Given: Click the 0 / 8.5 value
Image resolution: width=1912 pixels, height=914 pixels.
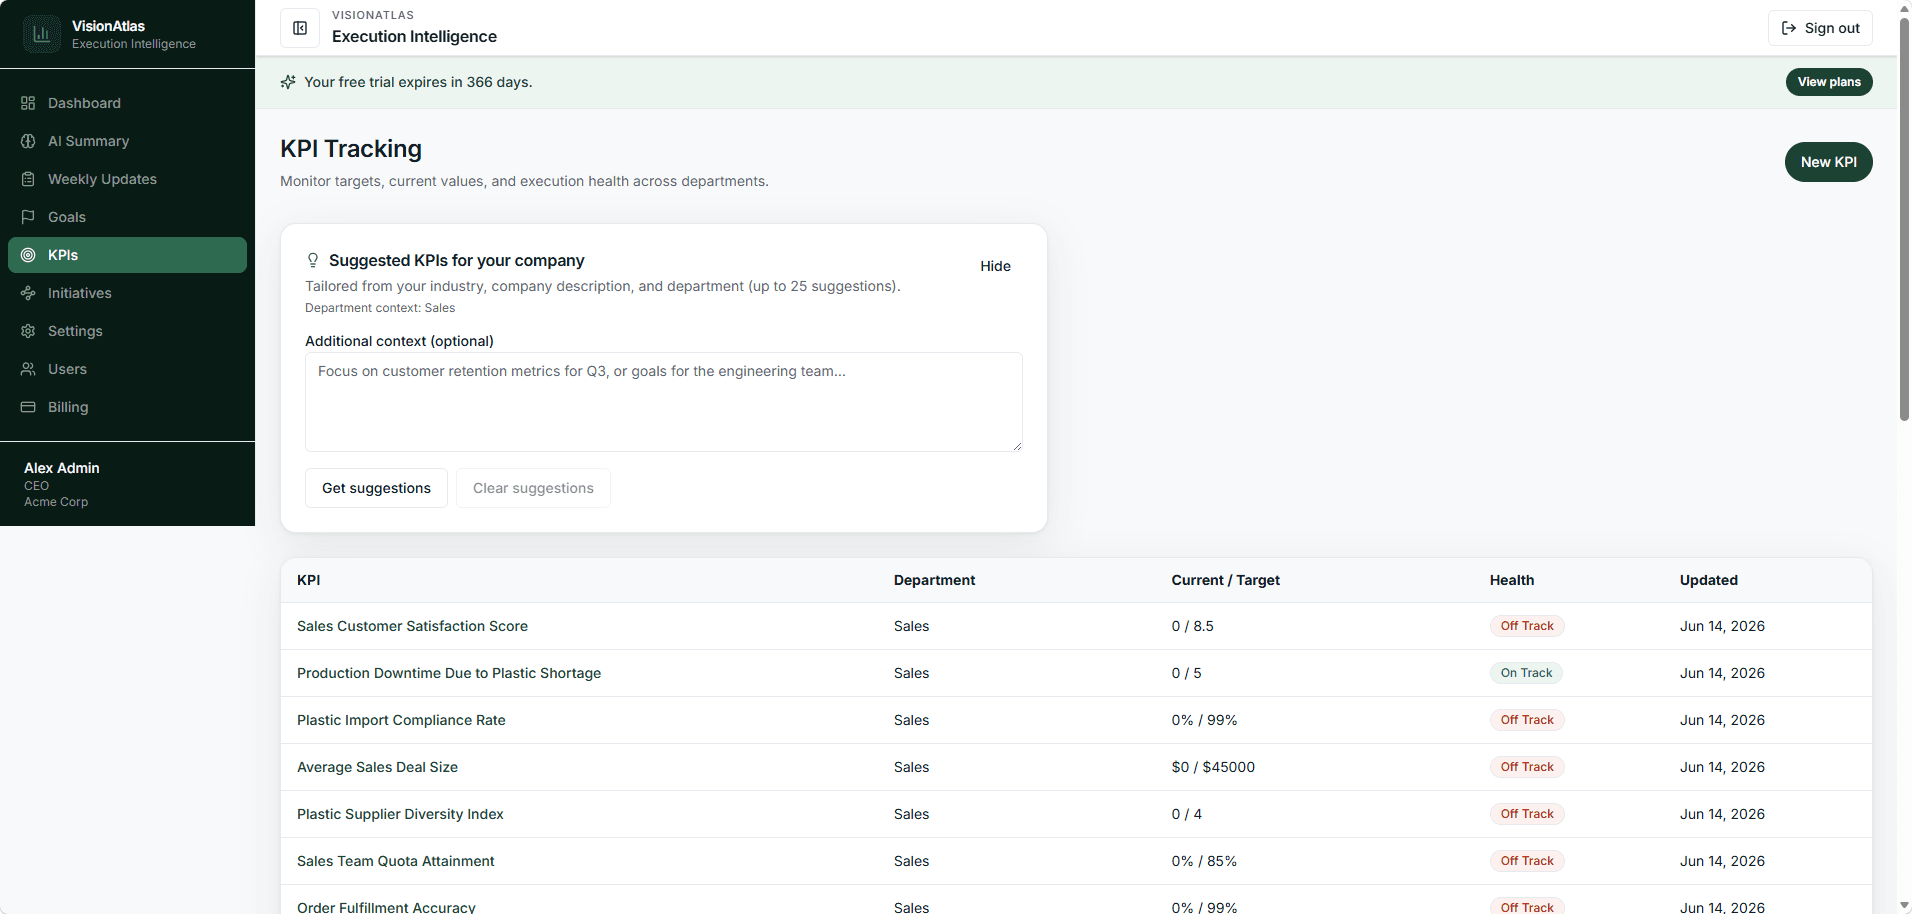Looking at the screenshot, I should point(1192,626).
